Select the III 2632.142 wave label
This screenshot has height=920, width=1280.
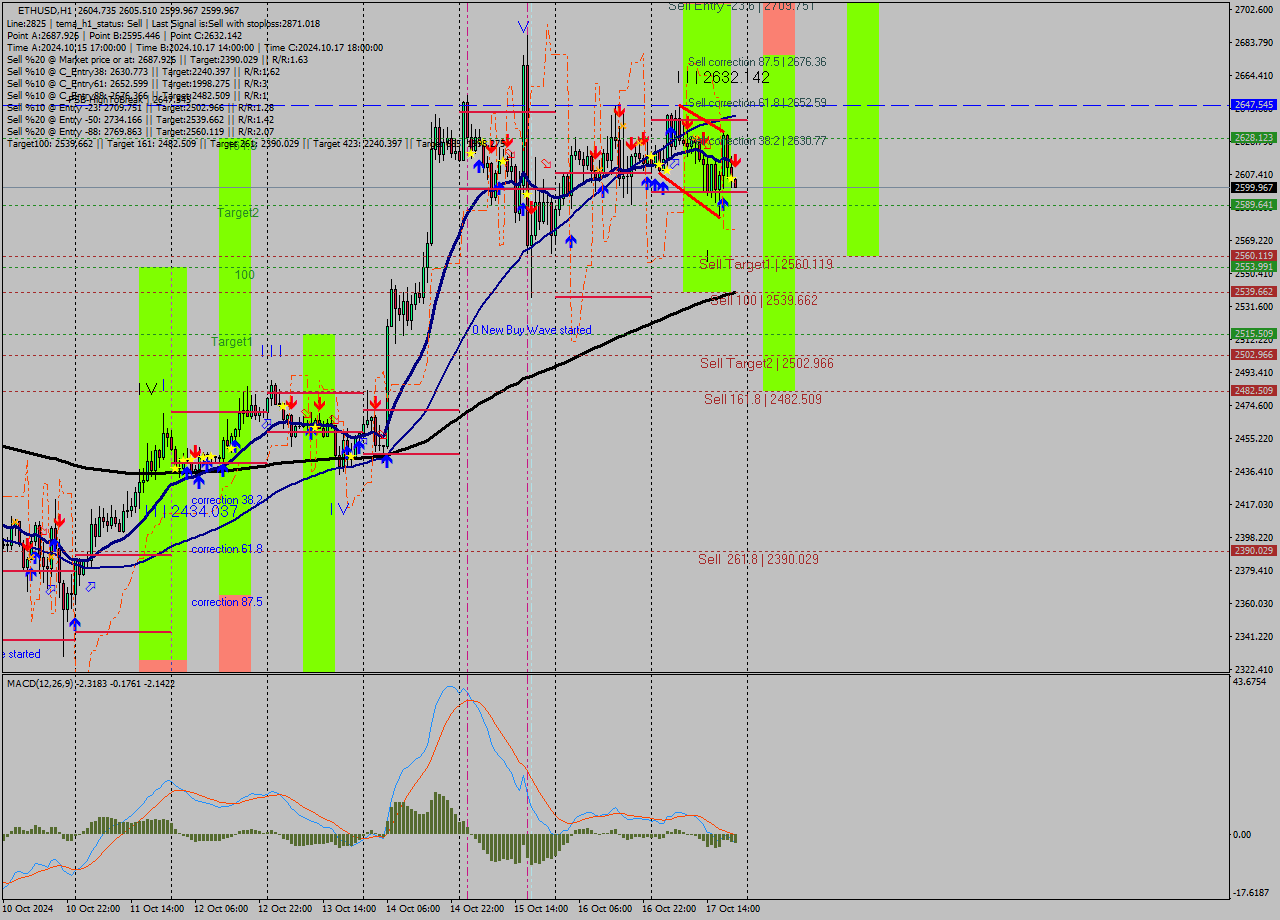(723, 77)
